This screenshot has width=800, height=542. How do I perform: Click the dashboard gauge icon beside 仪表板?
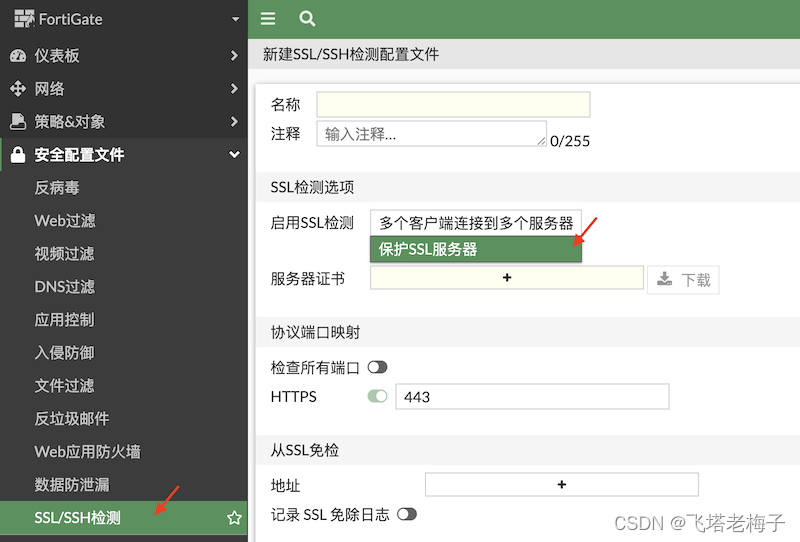[18, 56]
